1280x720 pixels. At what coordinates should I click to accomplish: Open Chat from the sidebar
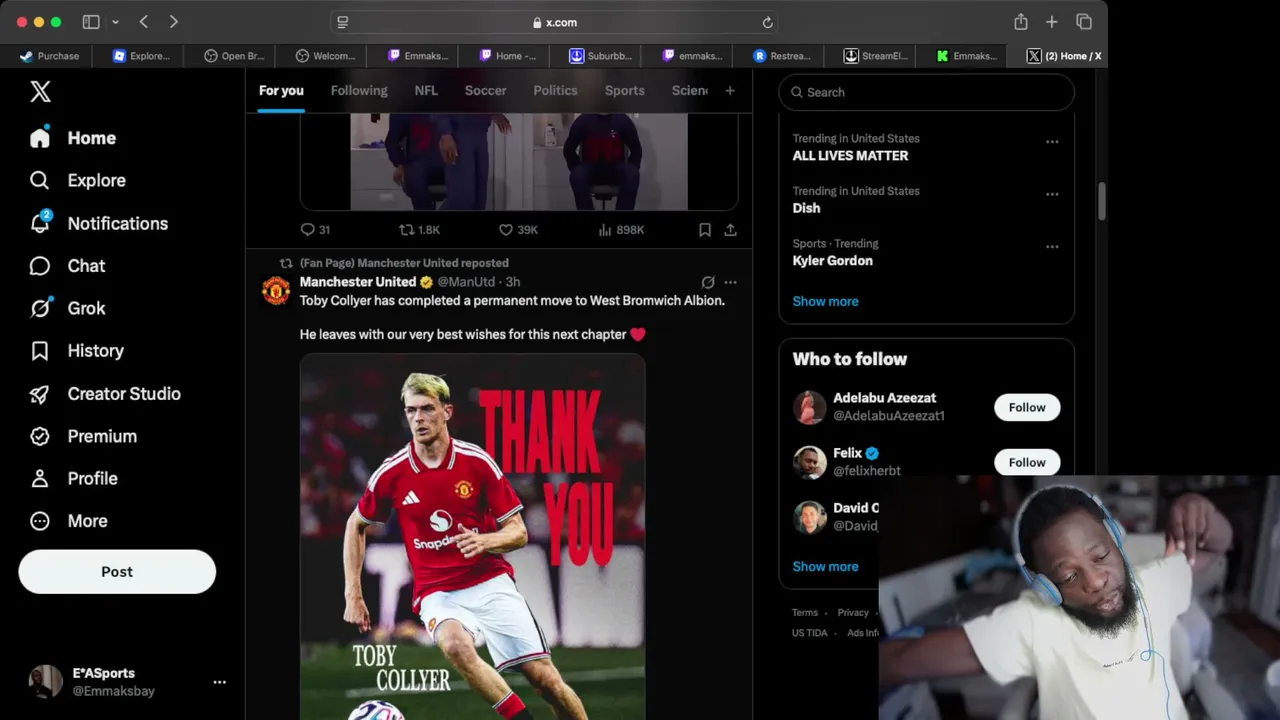click(67, 266)
